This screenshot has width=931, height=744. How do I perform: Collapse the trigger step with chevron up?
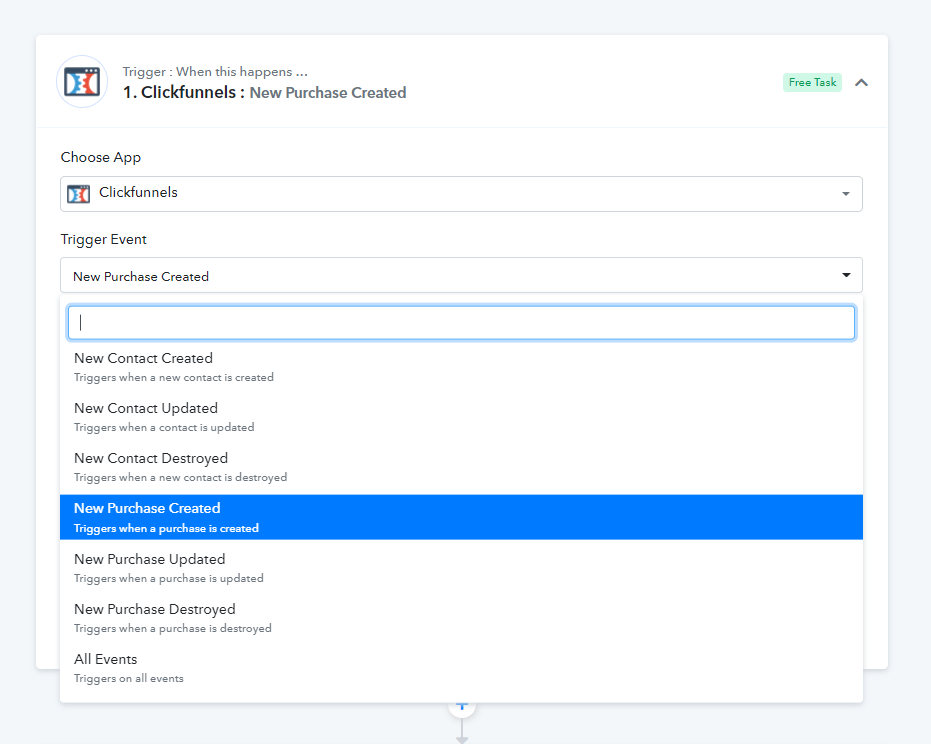coord(861,83)
